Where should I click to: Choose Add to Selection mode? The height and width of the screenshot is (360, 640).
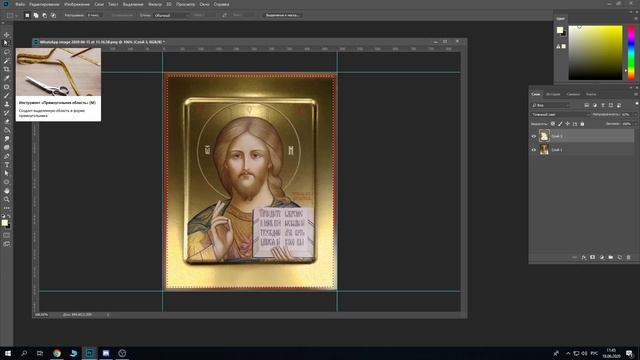pyautogui.click(x=36, y=15)
